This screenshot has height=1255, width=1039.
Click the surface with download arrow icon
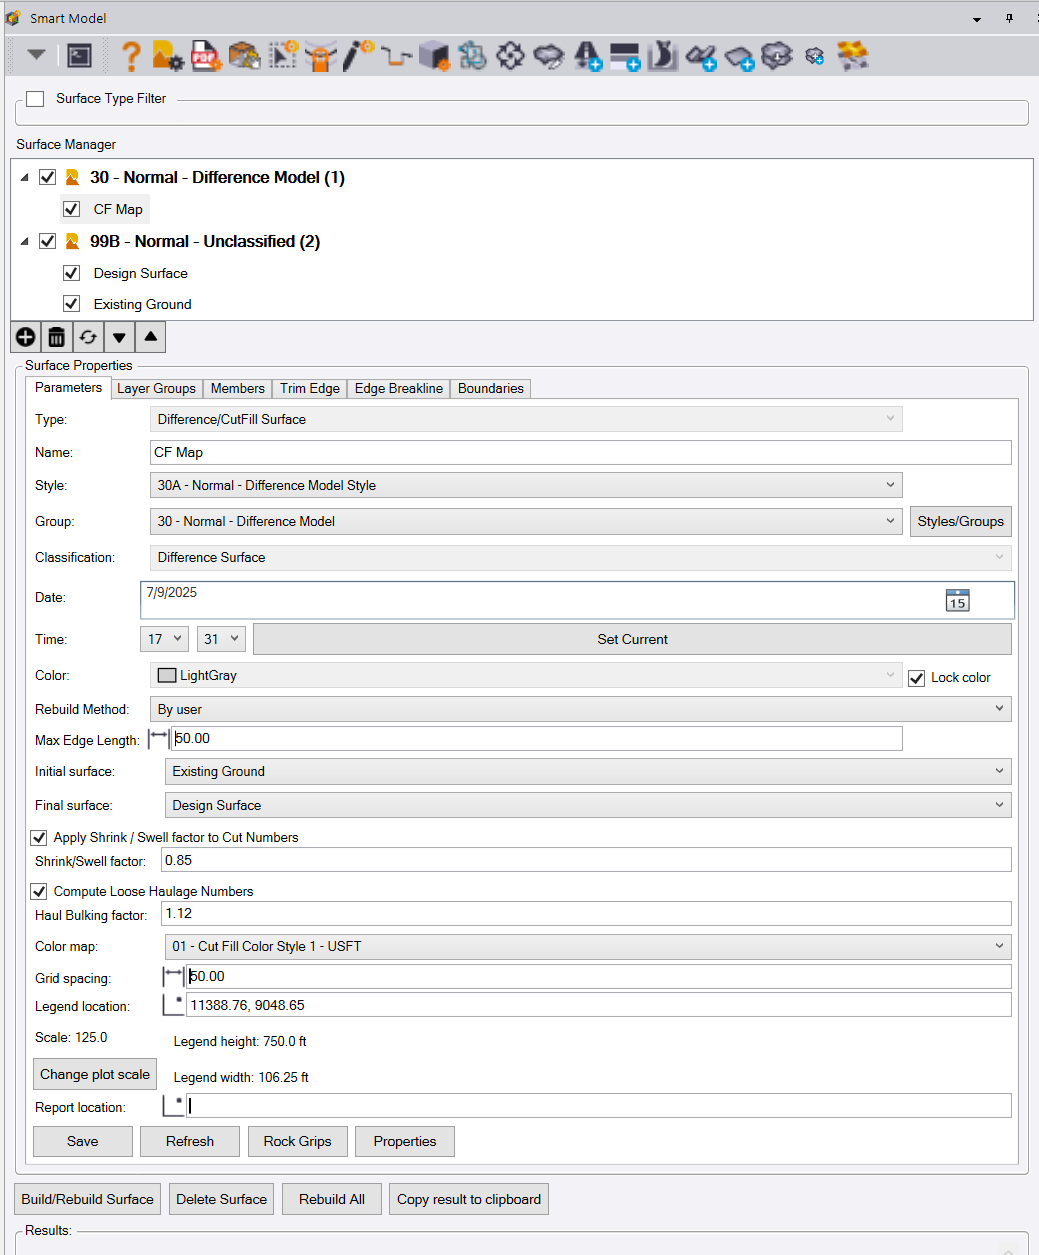(777, 56)
